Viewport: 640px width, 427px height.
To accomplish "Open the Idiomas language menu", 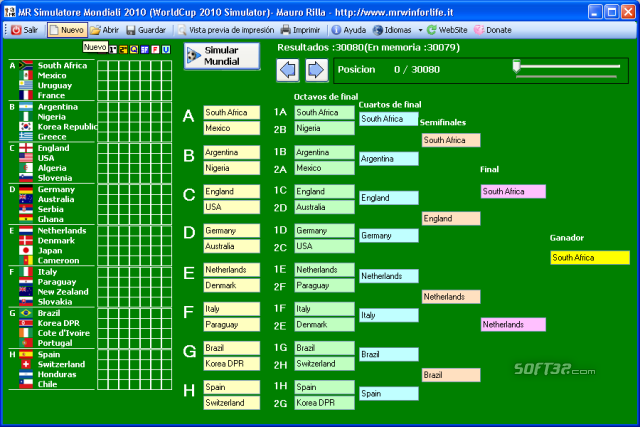I will pyautogui.click(x=392, y=30).
